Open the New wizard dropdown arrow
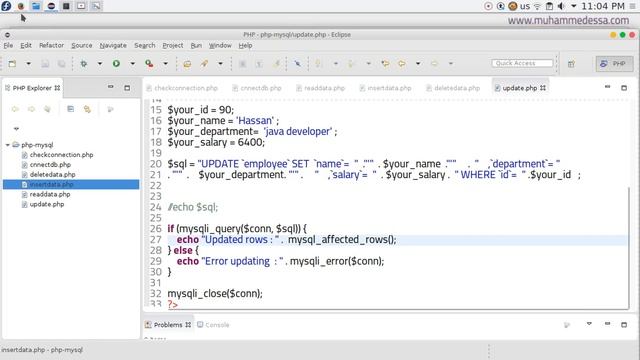Screen dimensions: 640x360 point(28,64)
